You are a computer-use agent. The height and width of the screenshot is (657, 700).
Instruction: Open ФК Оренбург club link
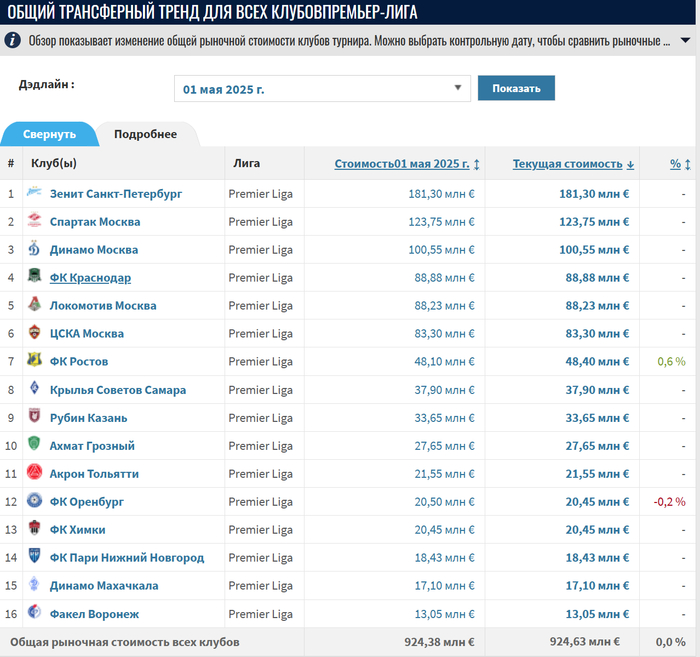coord(87,502)
